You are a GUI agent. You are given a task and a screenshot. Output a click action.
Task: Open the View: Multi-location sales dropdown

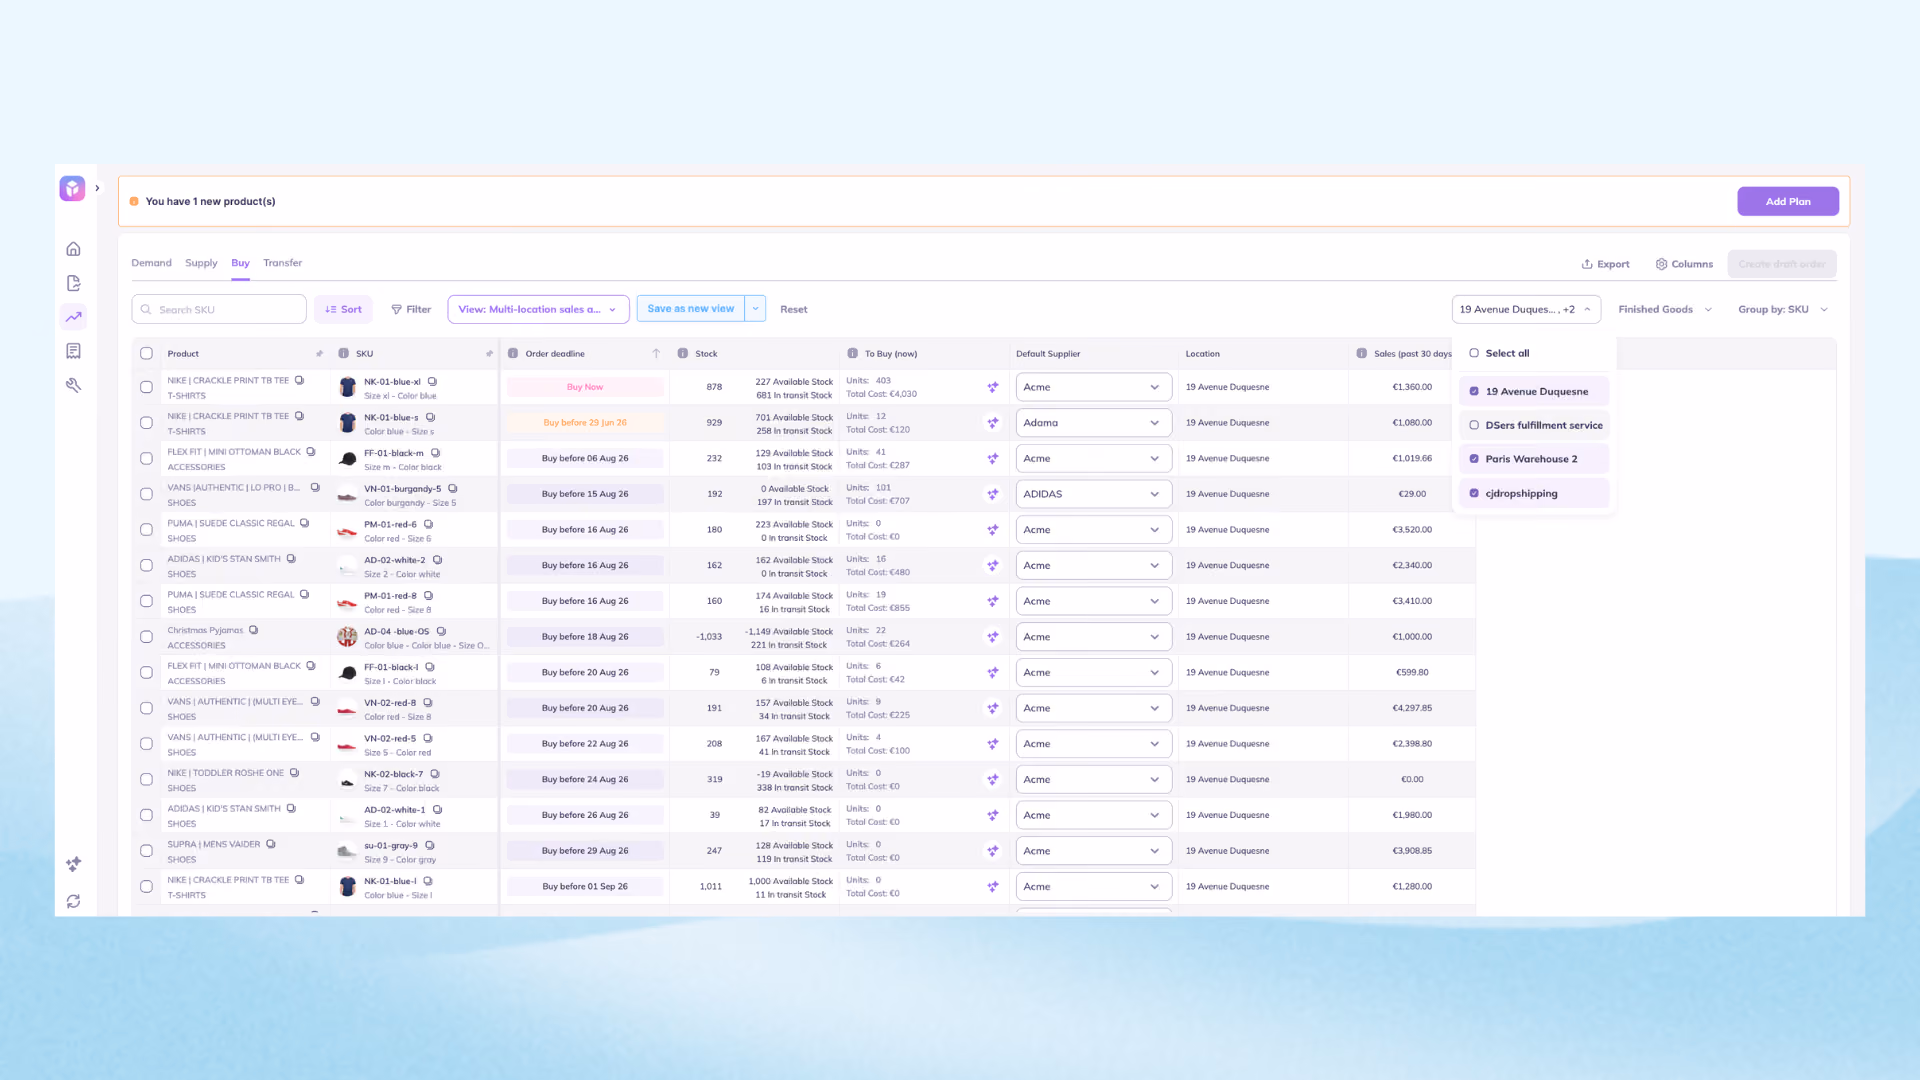pos(538,309)
